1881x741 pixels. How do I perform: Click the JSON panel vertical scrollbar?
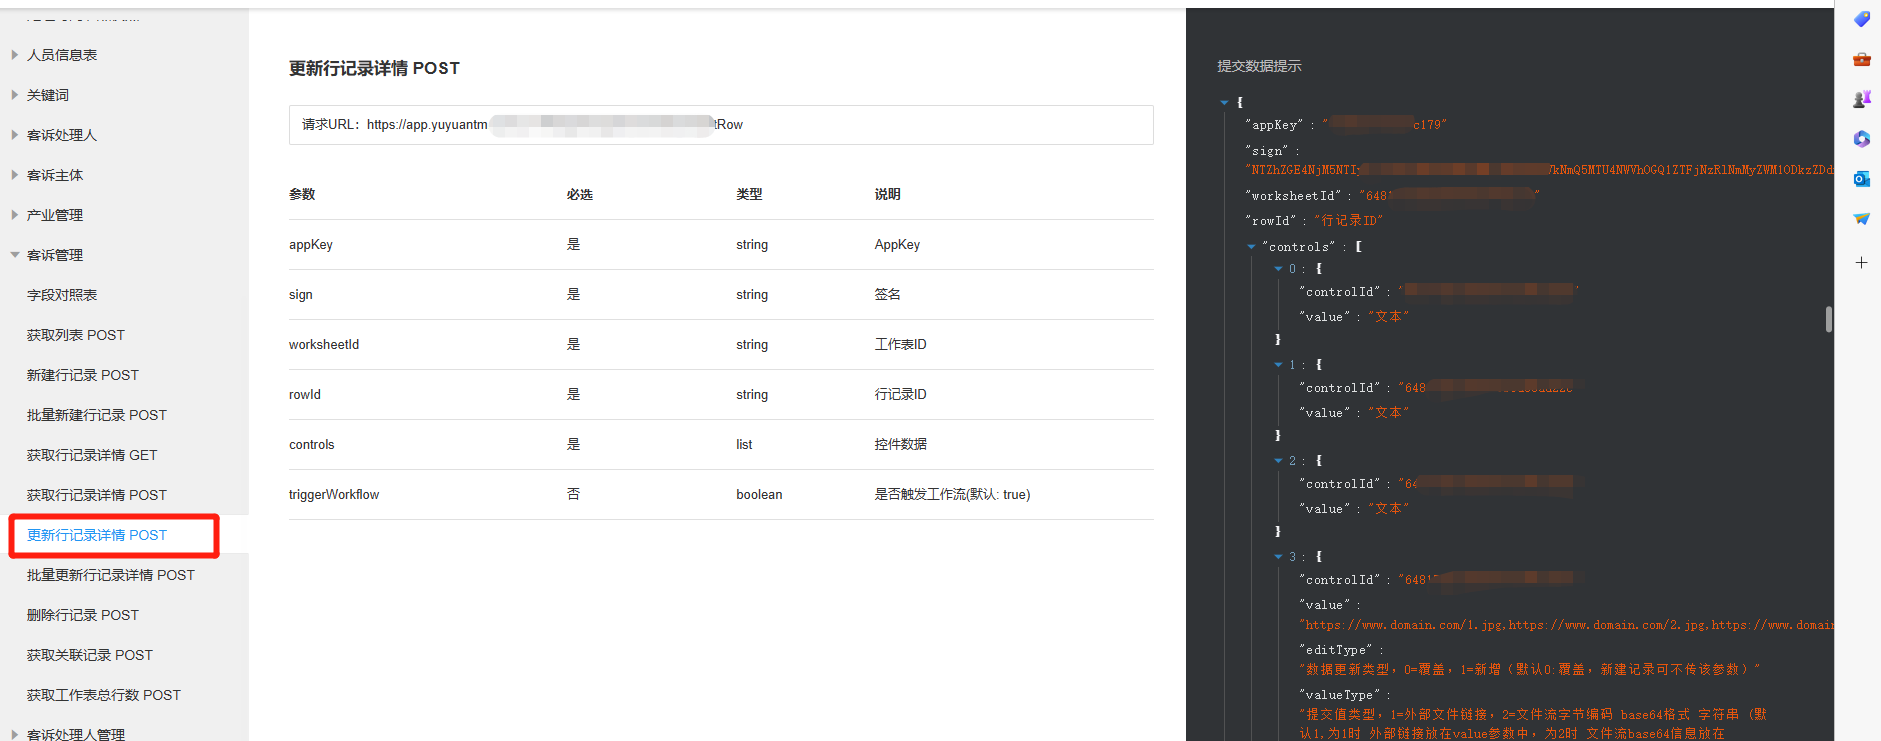coord(1828,319)
